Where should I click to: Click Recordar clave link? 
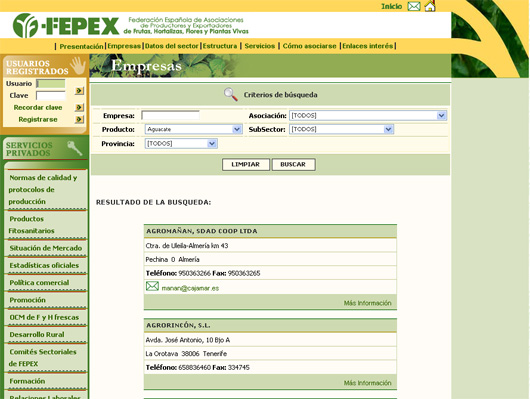38,108
